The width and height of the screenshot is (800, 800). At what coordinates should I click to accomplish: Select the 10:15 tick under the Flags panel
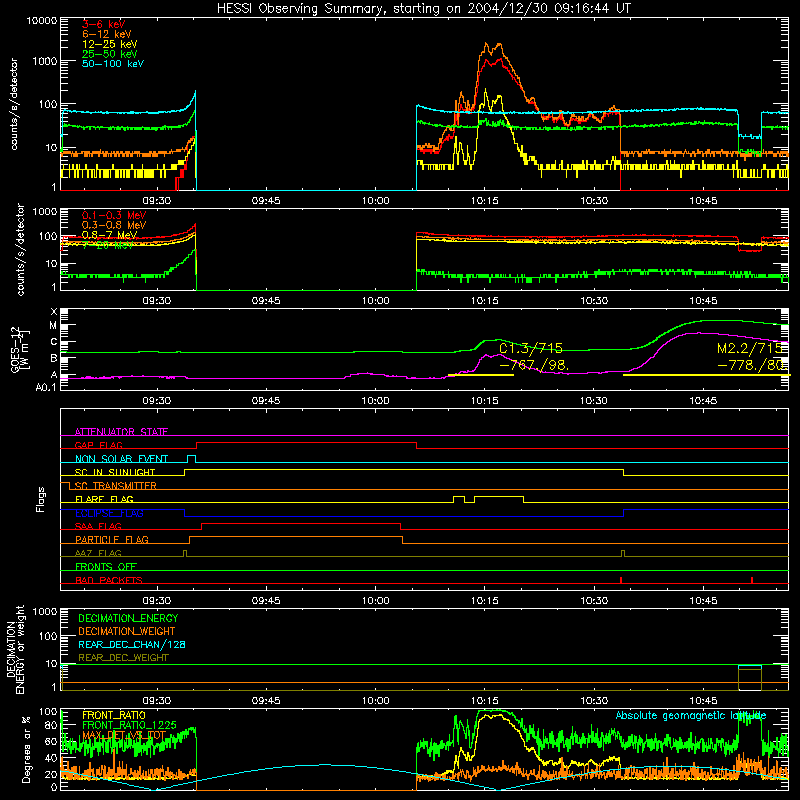tap(484, 601)
